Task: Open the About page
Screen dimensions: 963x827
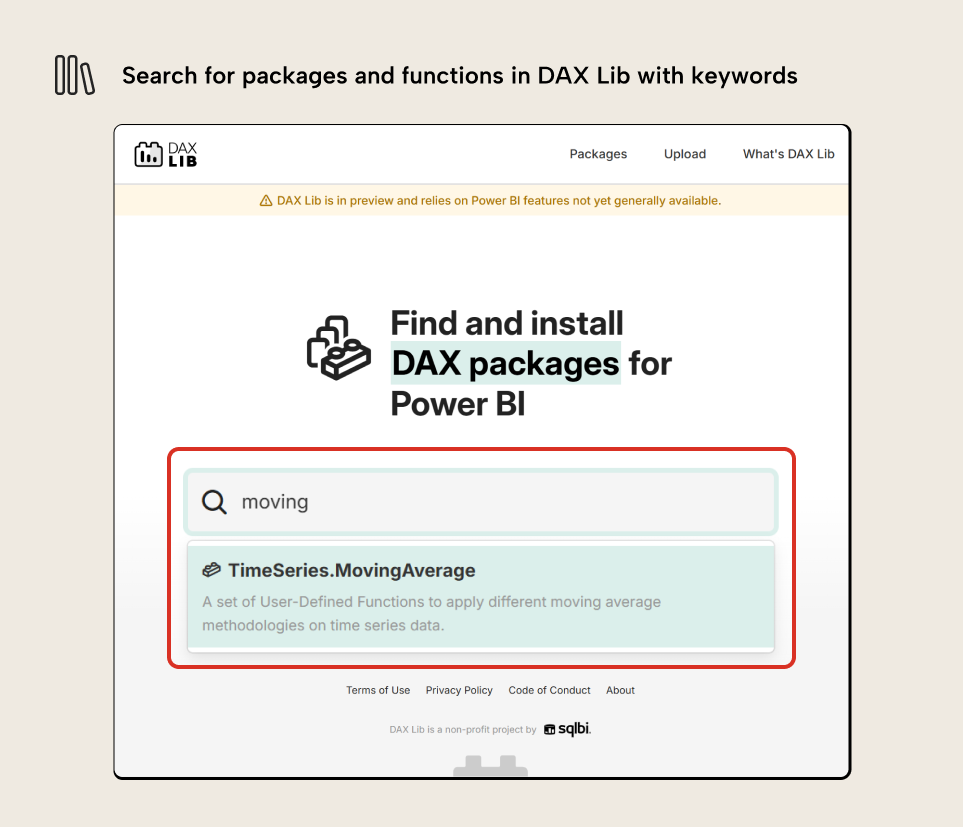Action: coord(620,690)
